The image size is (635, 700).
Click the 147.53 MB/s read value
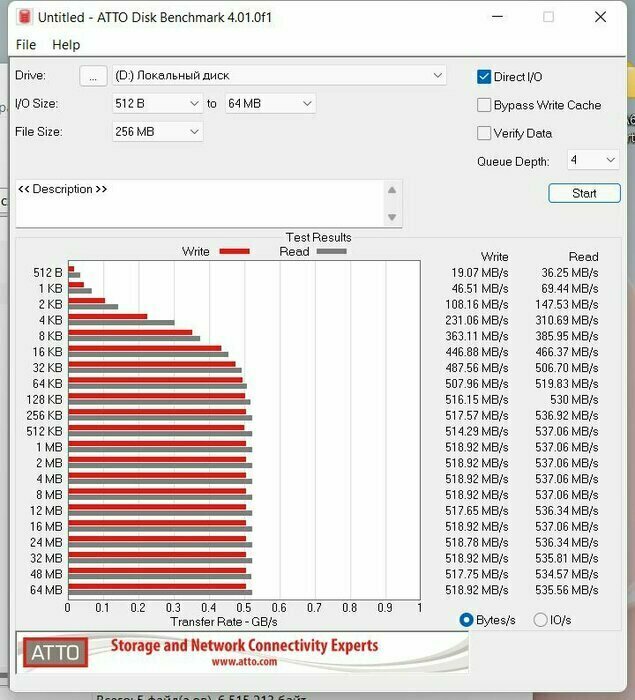(x=567, y=304)
